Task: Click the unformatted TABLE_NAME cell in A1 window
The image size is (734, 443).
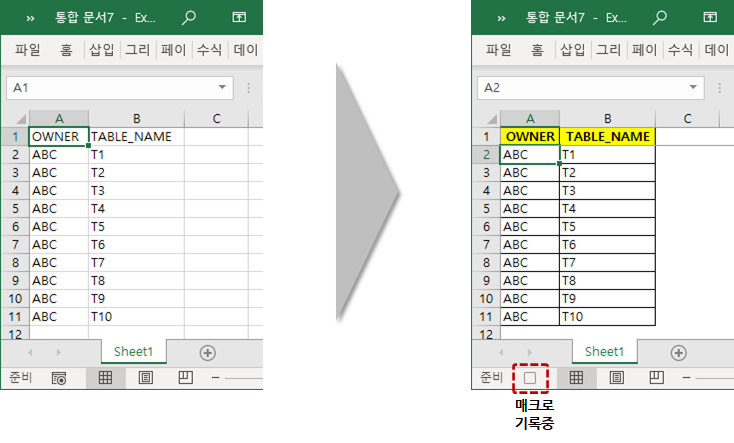Action: 136,136
